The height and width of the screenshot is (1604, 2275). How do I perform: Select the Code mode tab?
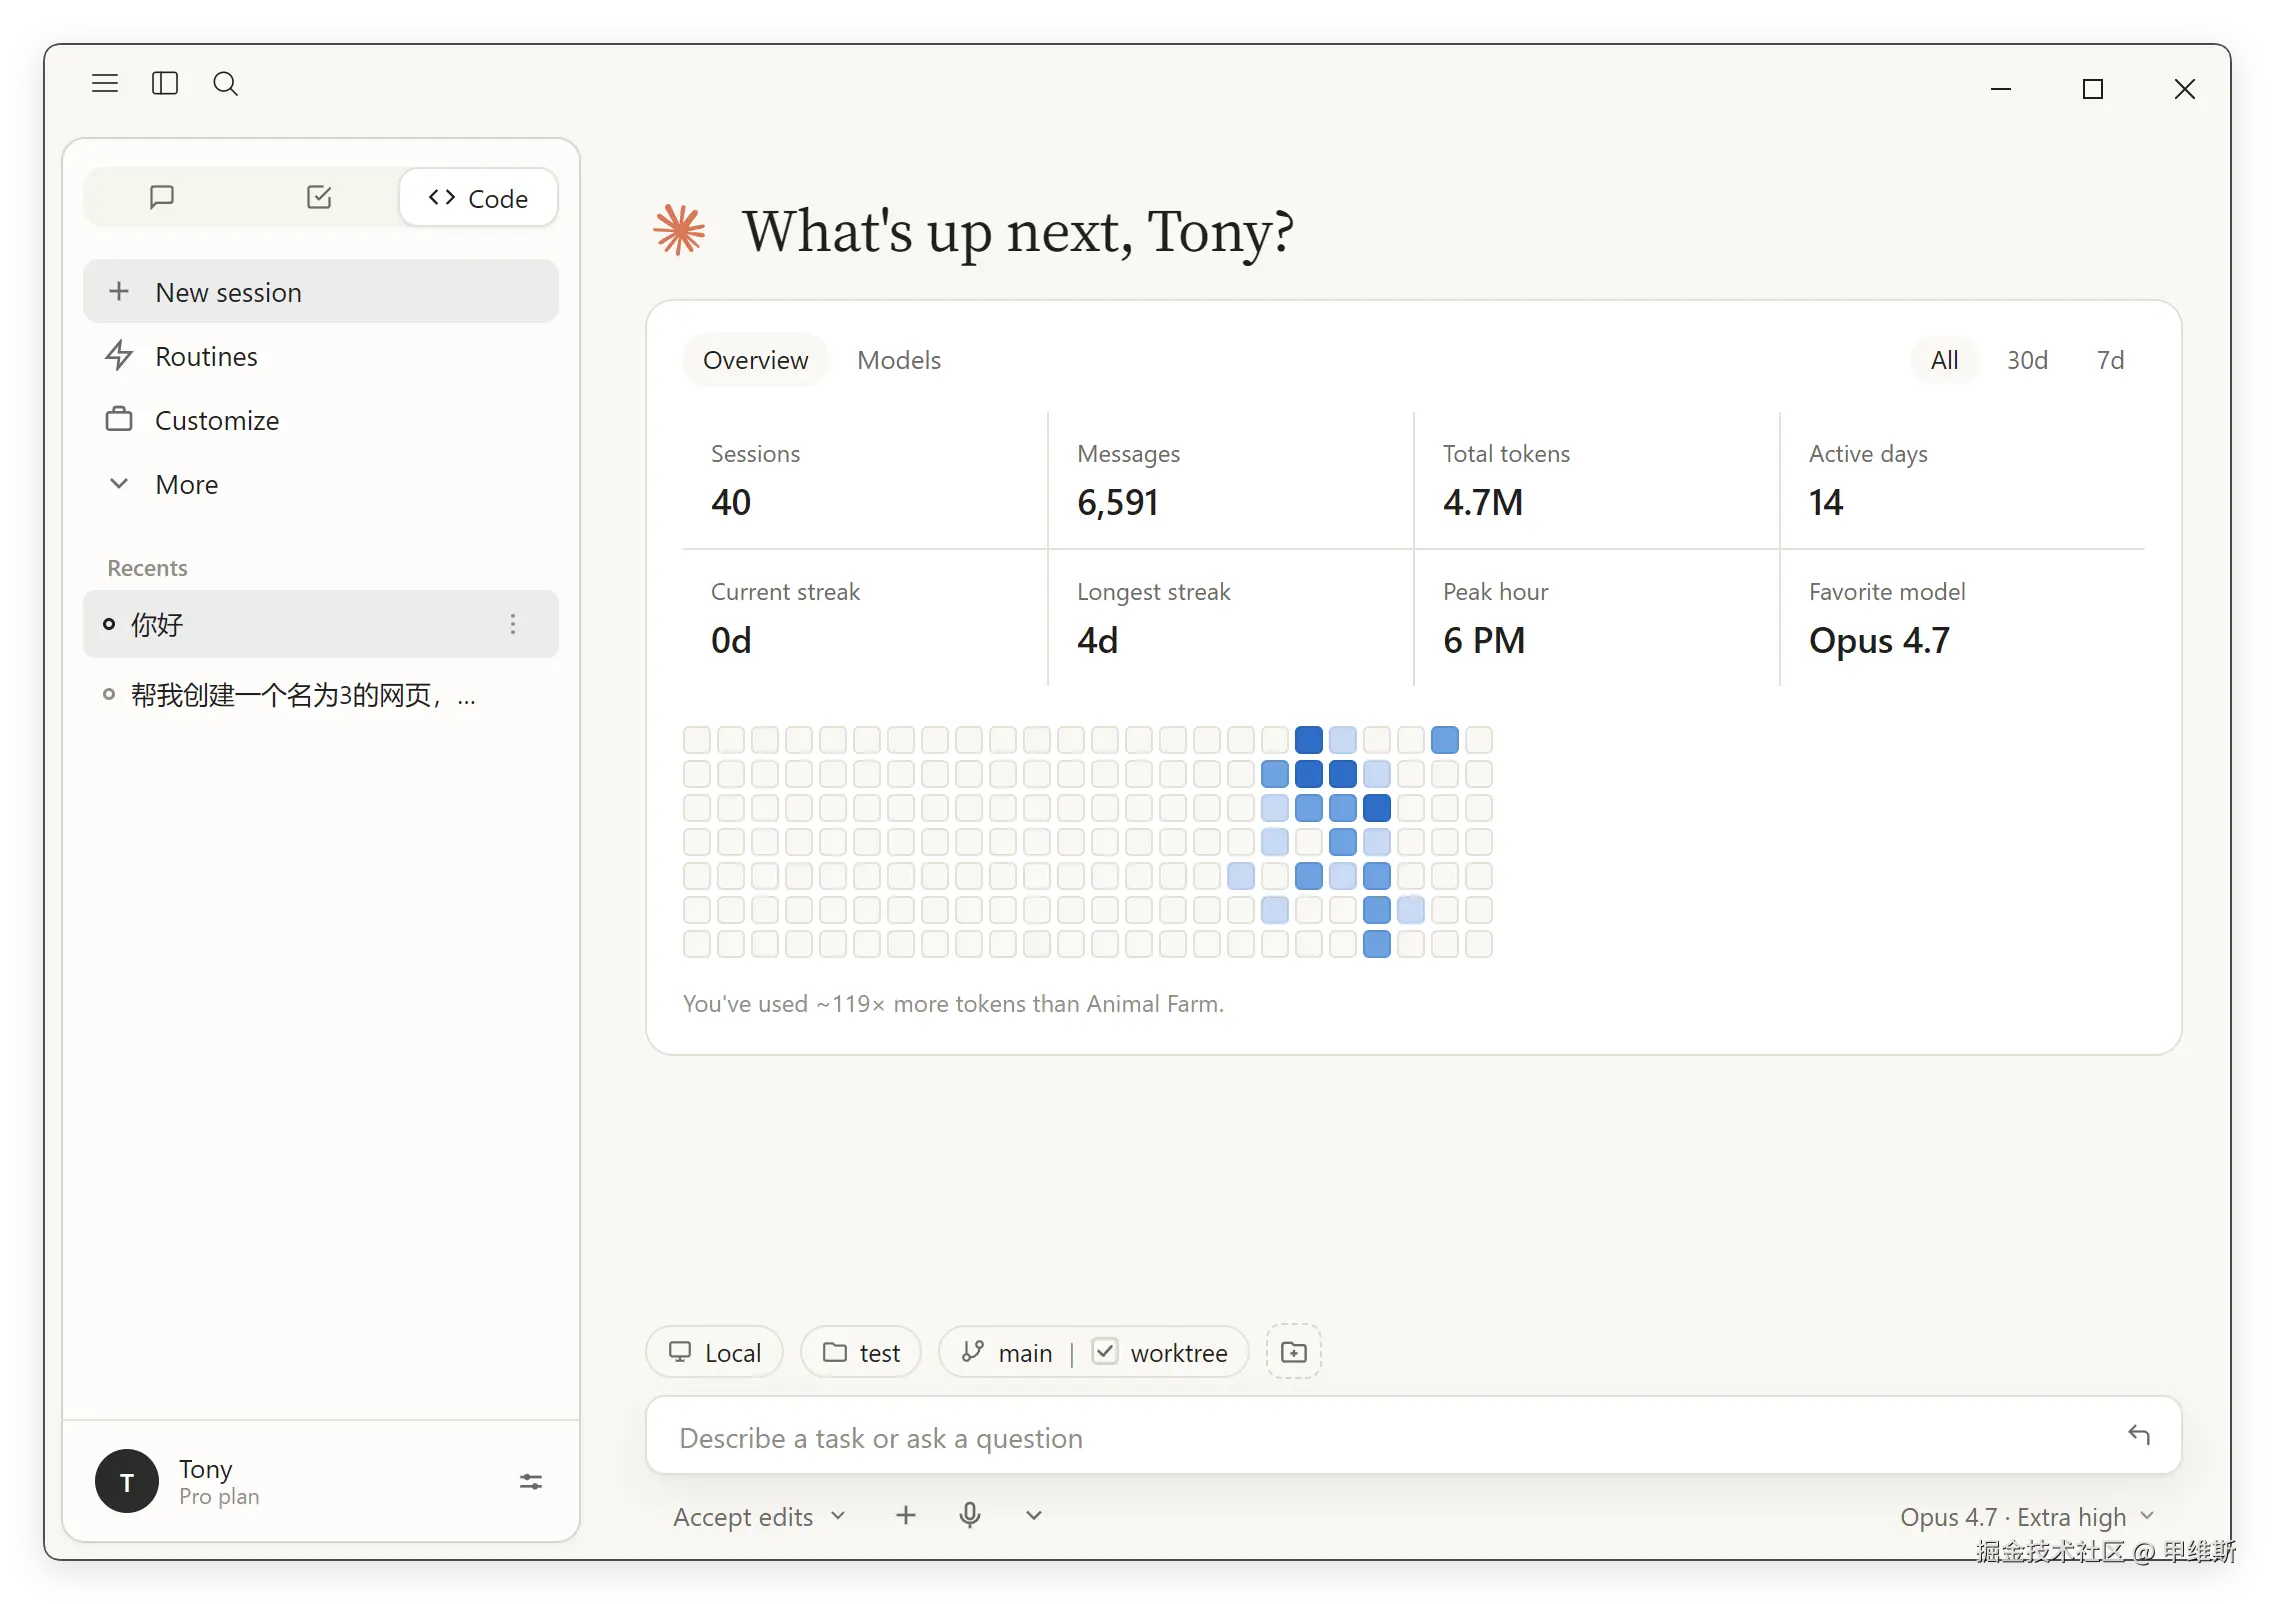point(478,198)
